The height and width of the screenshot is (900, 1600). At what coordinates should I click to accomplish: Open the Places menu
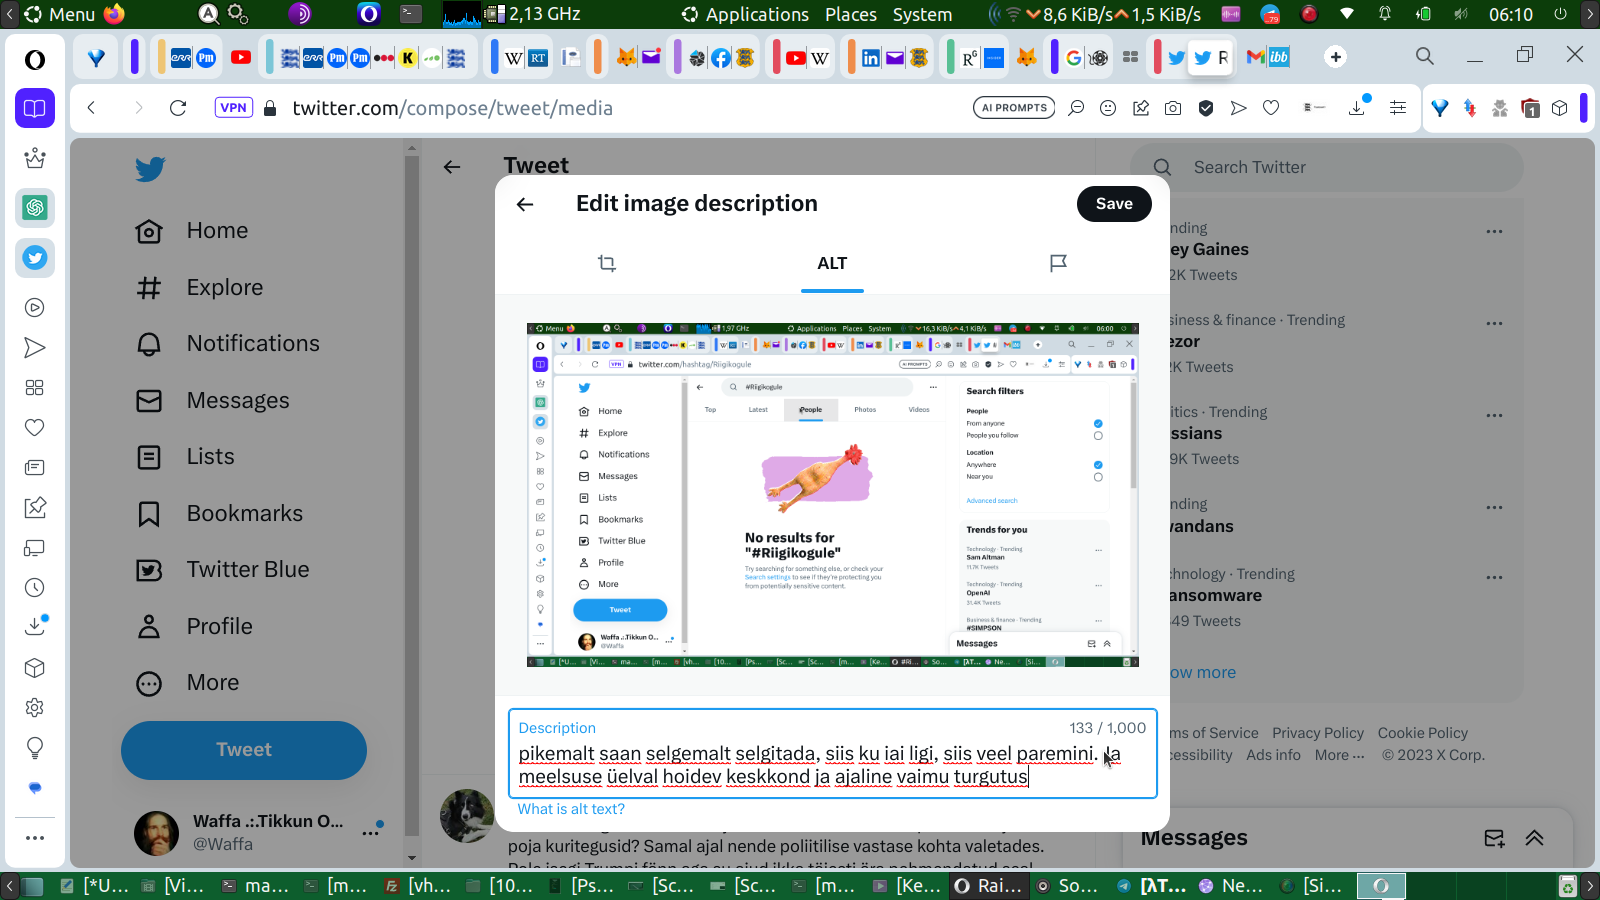pos(851,14)
